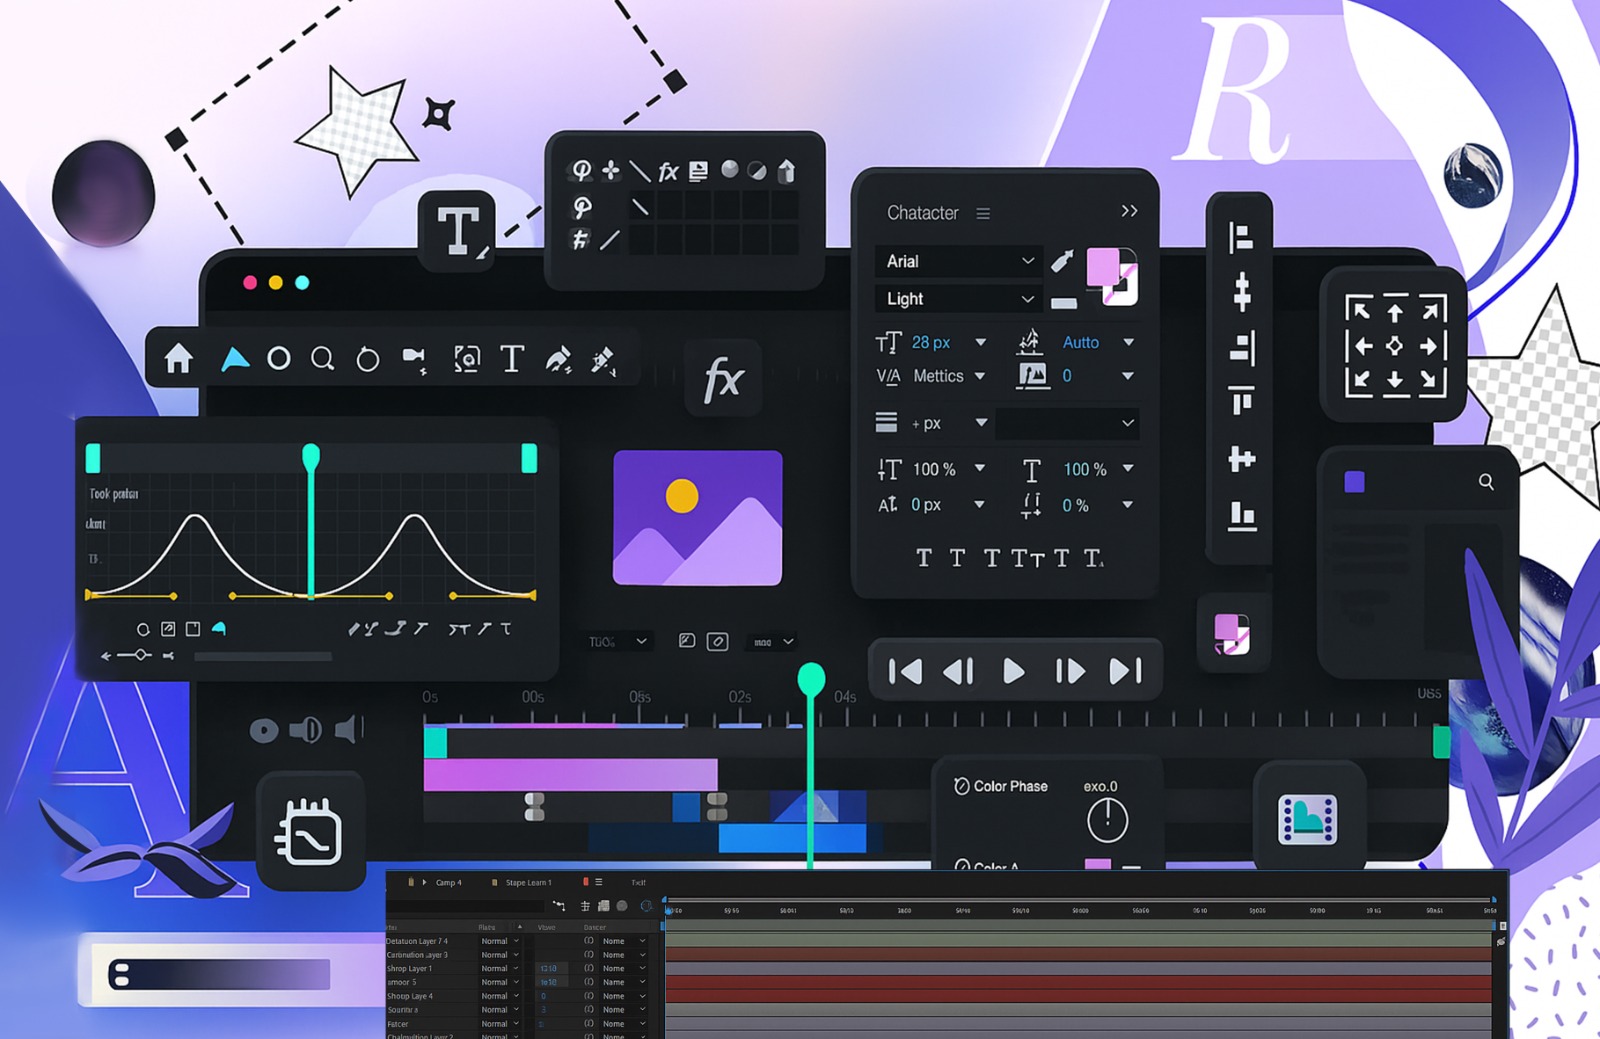
Task: Mute audio with the speaker icon
Action: click(347, 729)
